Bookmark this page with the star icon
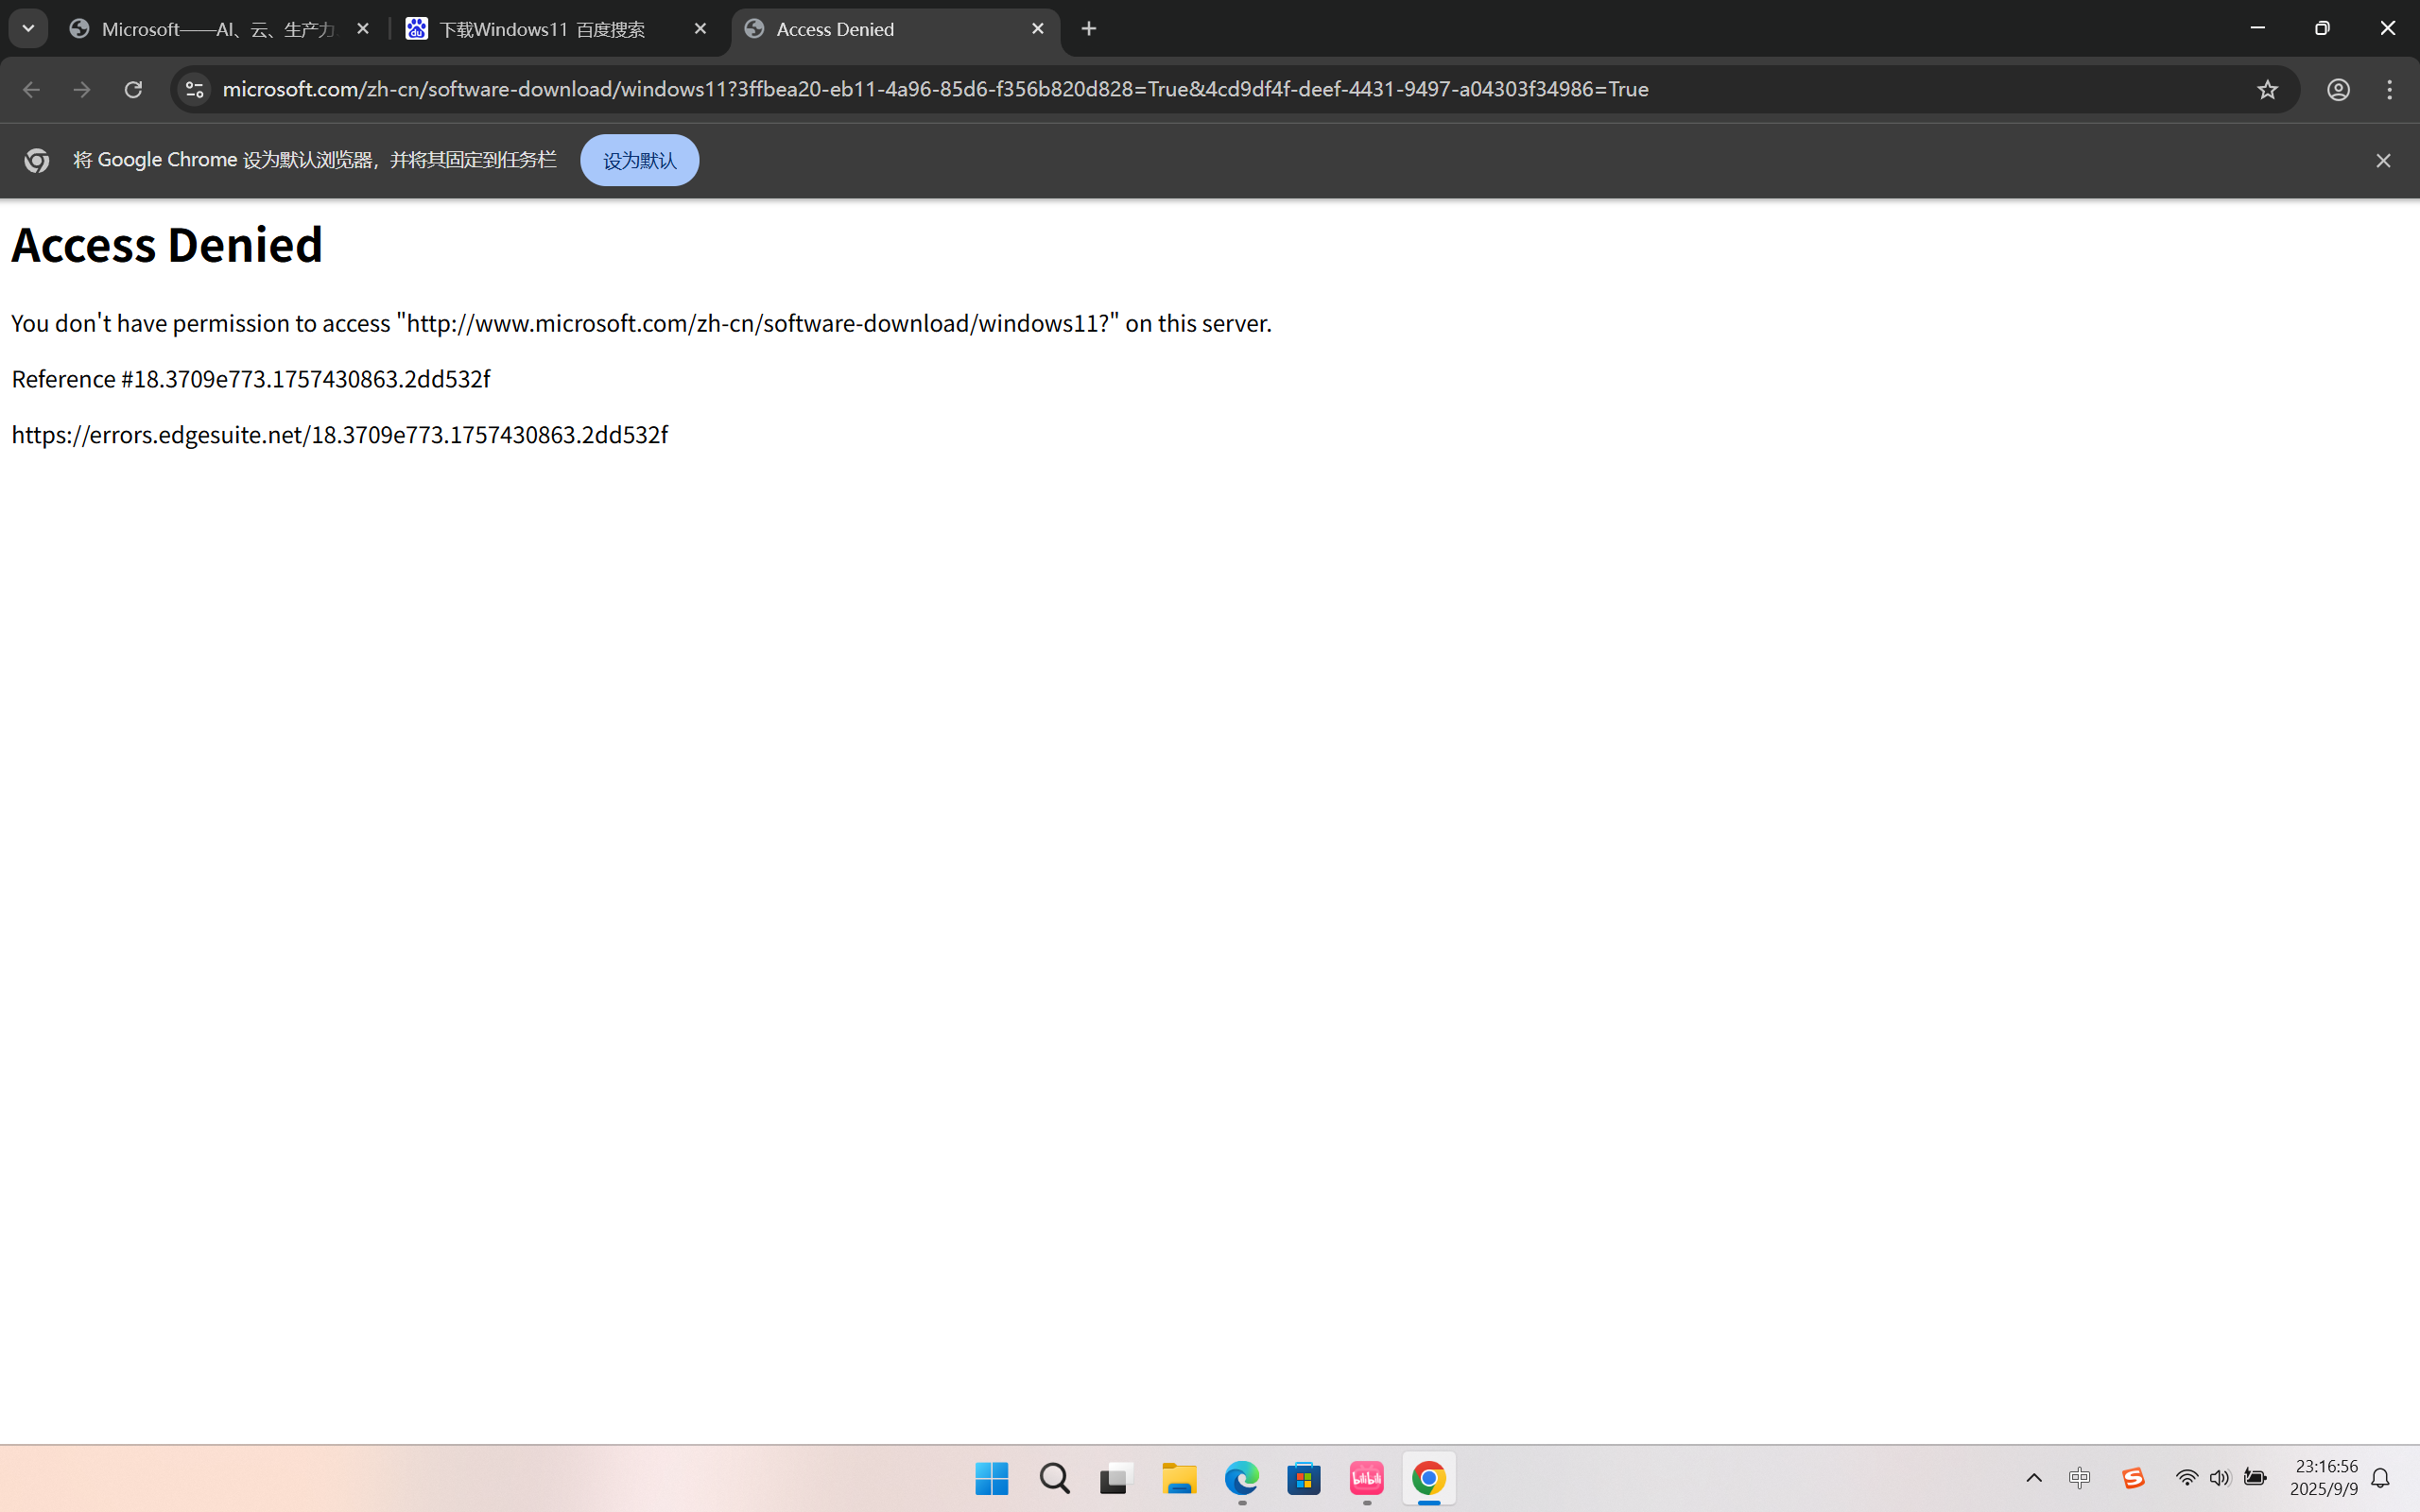 tap(2267, 89)
